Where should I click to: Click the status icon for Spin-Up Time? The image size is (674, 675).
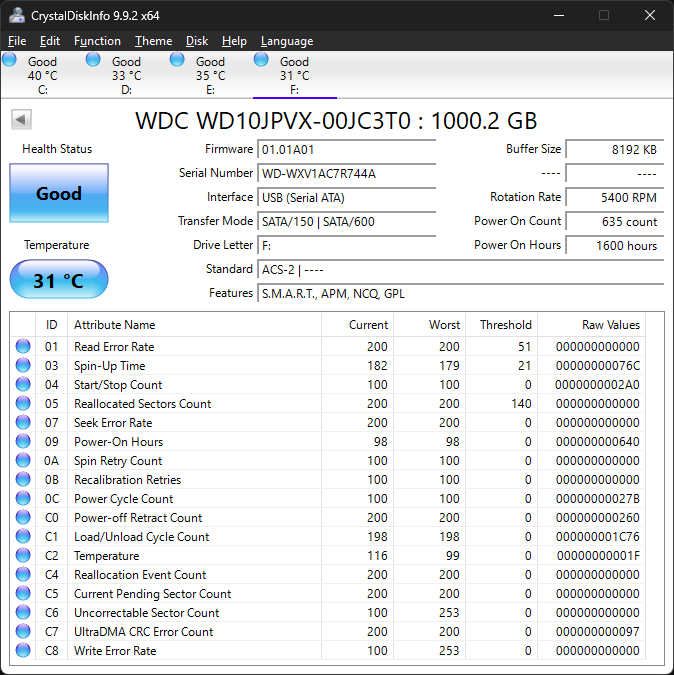click(x=23, y=365)
